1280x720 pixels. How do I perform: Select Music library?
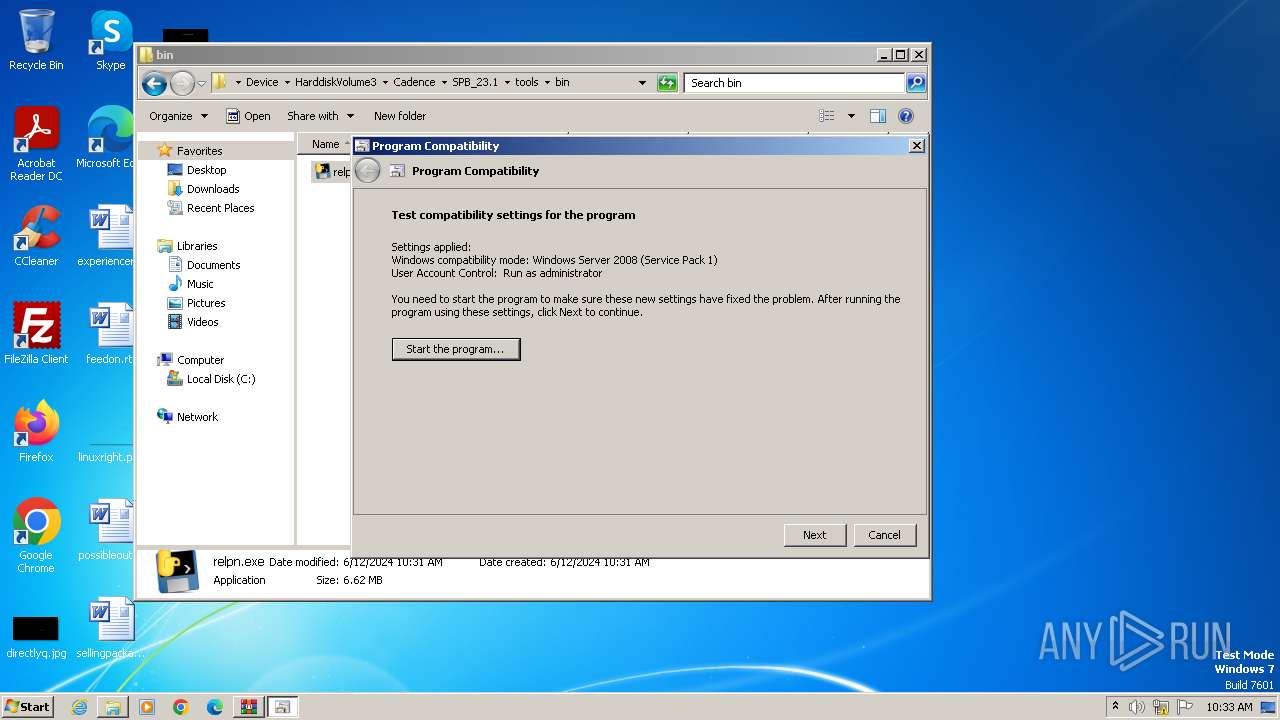200,284
